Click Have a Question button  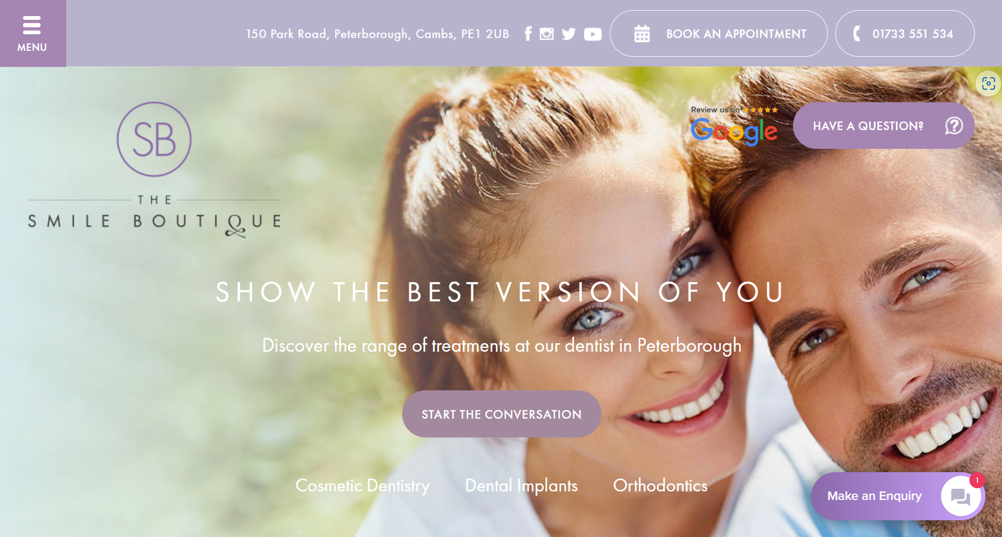coord(884,125)
